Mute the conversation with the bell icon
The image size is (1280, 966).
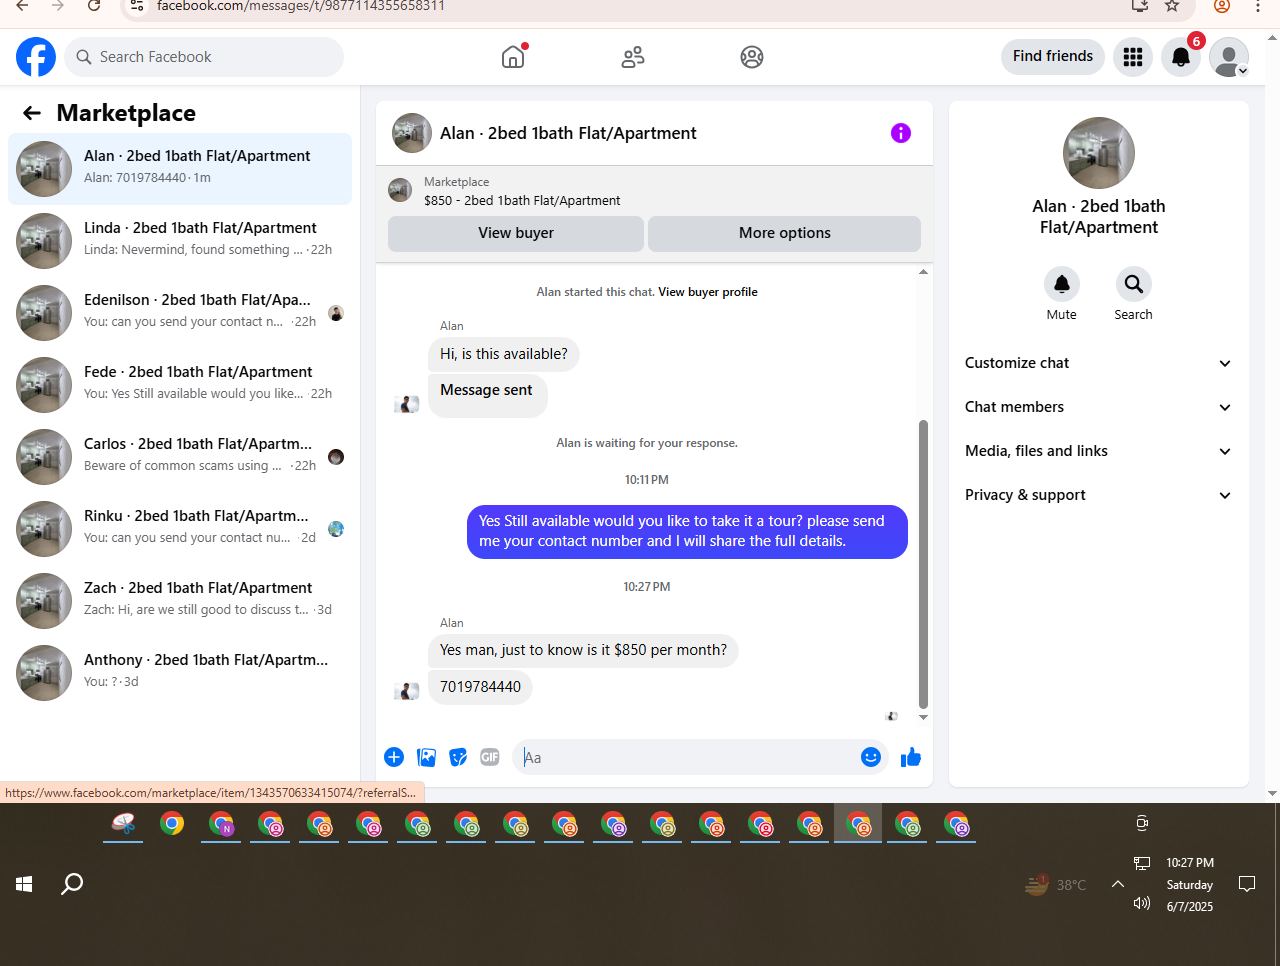pos(1062,284)
